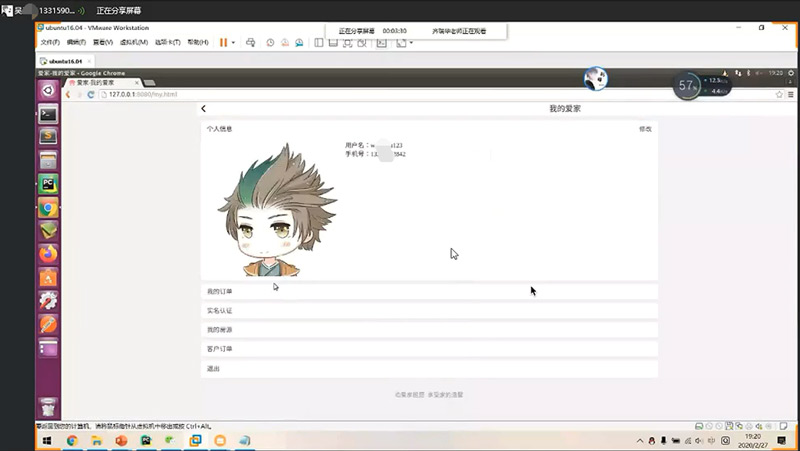Launch Sublime Text from the dock
The width and height of the screenshot is (800, 451).
click(48, 136)
